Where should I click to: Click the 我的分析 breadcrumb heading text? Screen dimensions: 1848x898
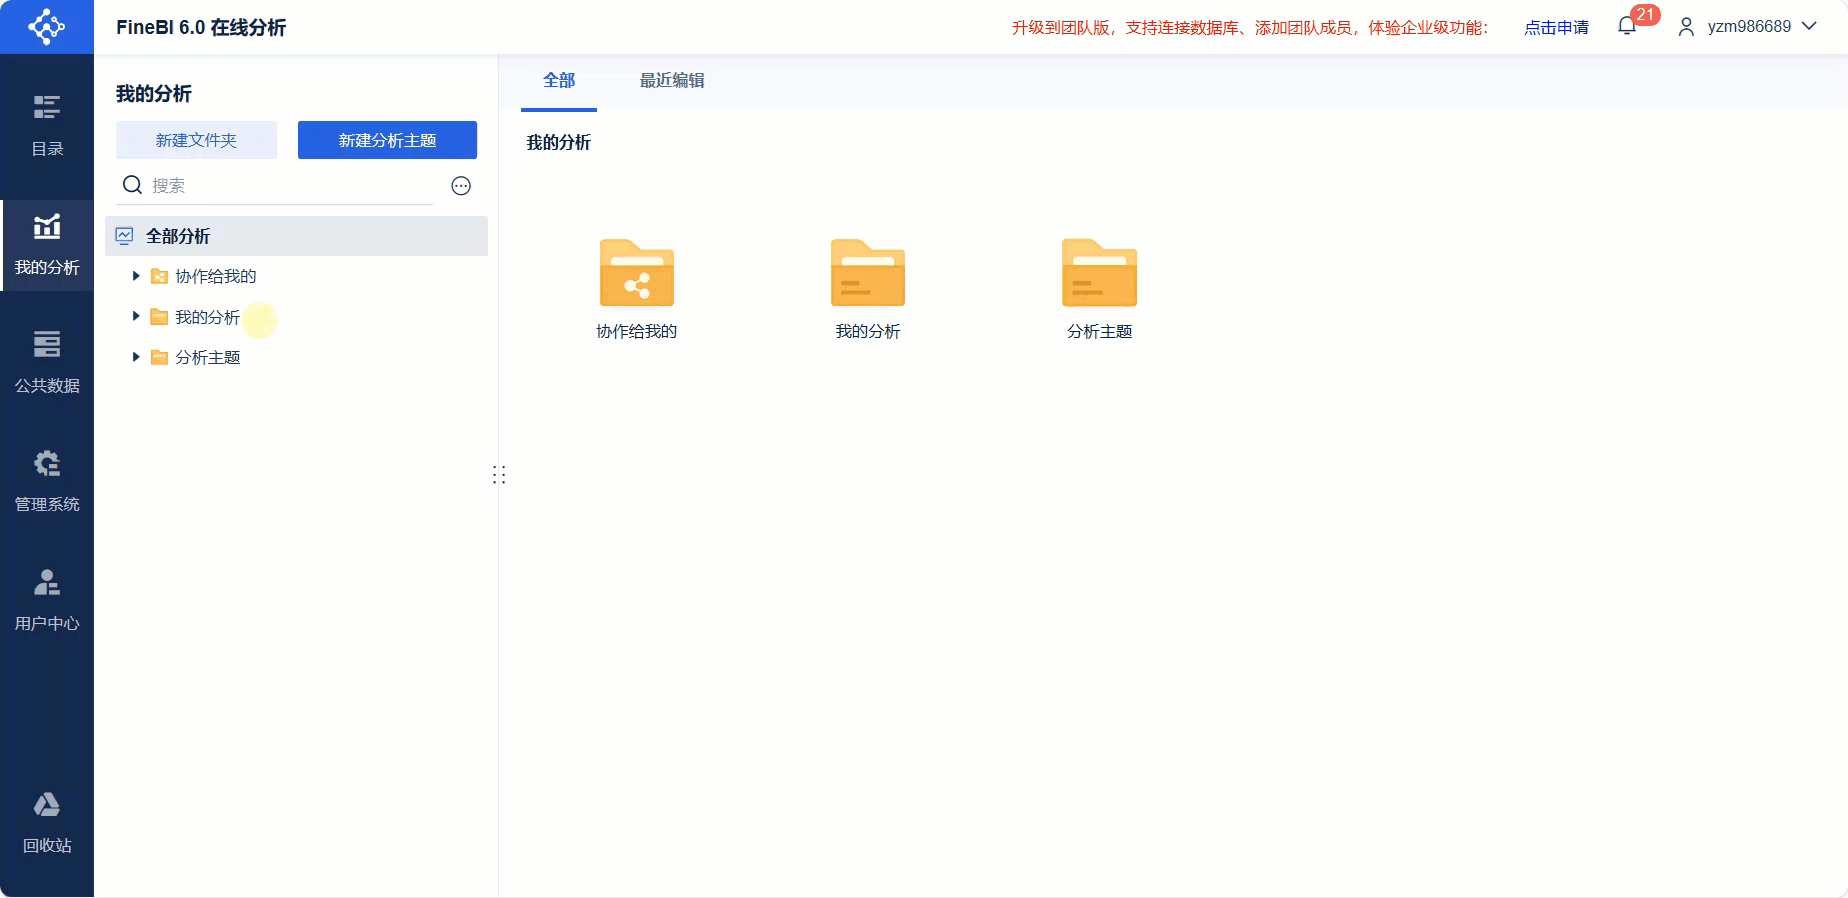pos(559,143)
